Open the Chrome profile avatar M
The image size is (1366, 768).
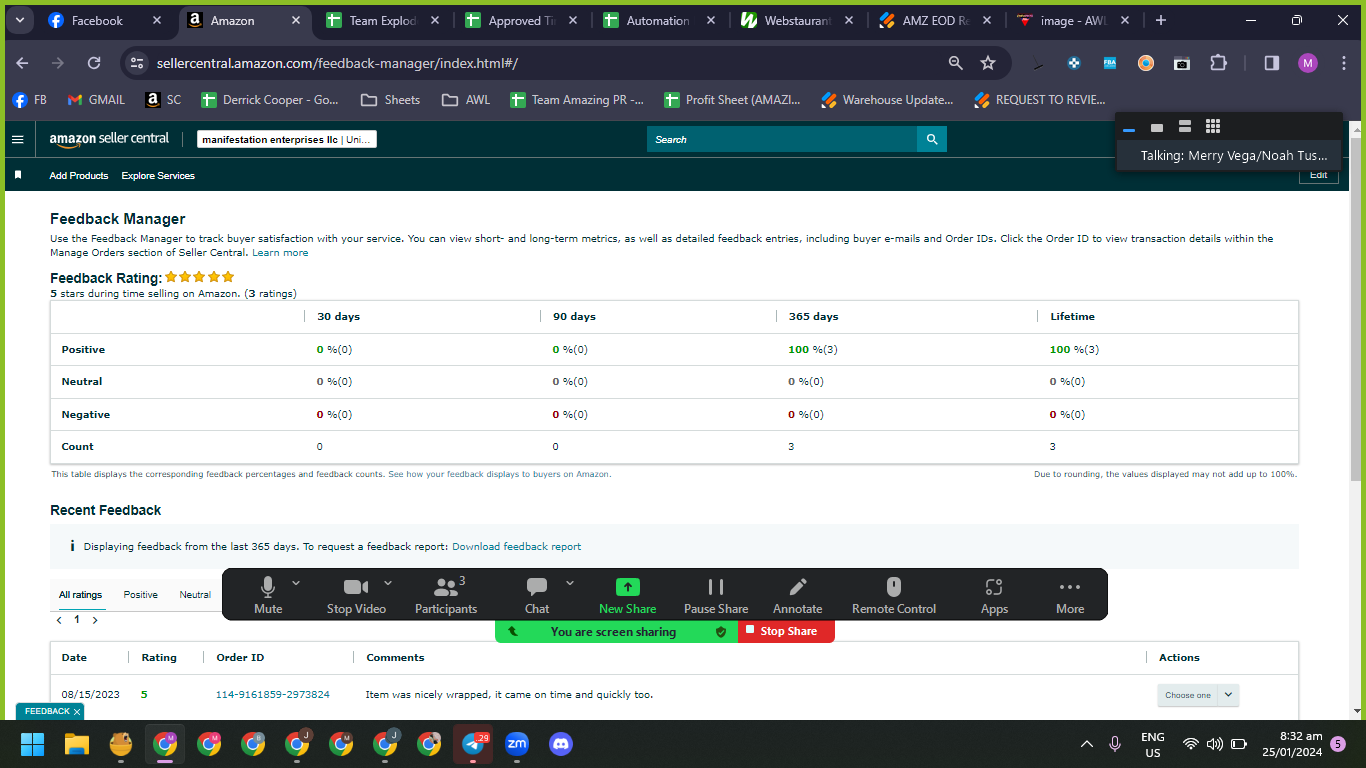point(1308,63)
